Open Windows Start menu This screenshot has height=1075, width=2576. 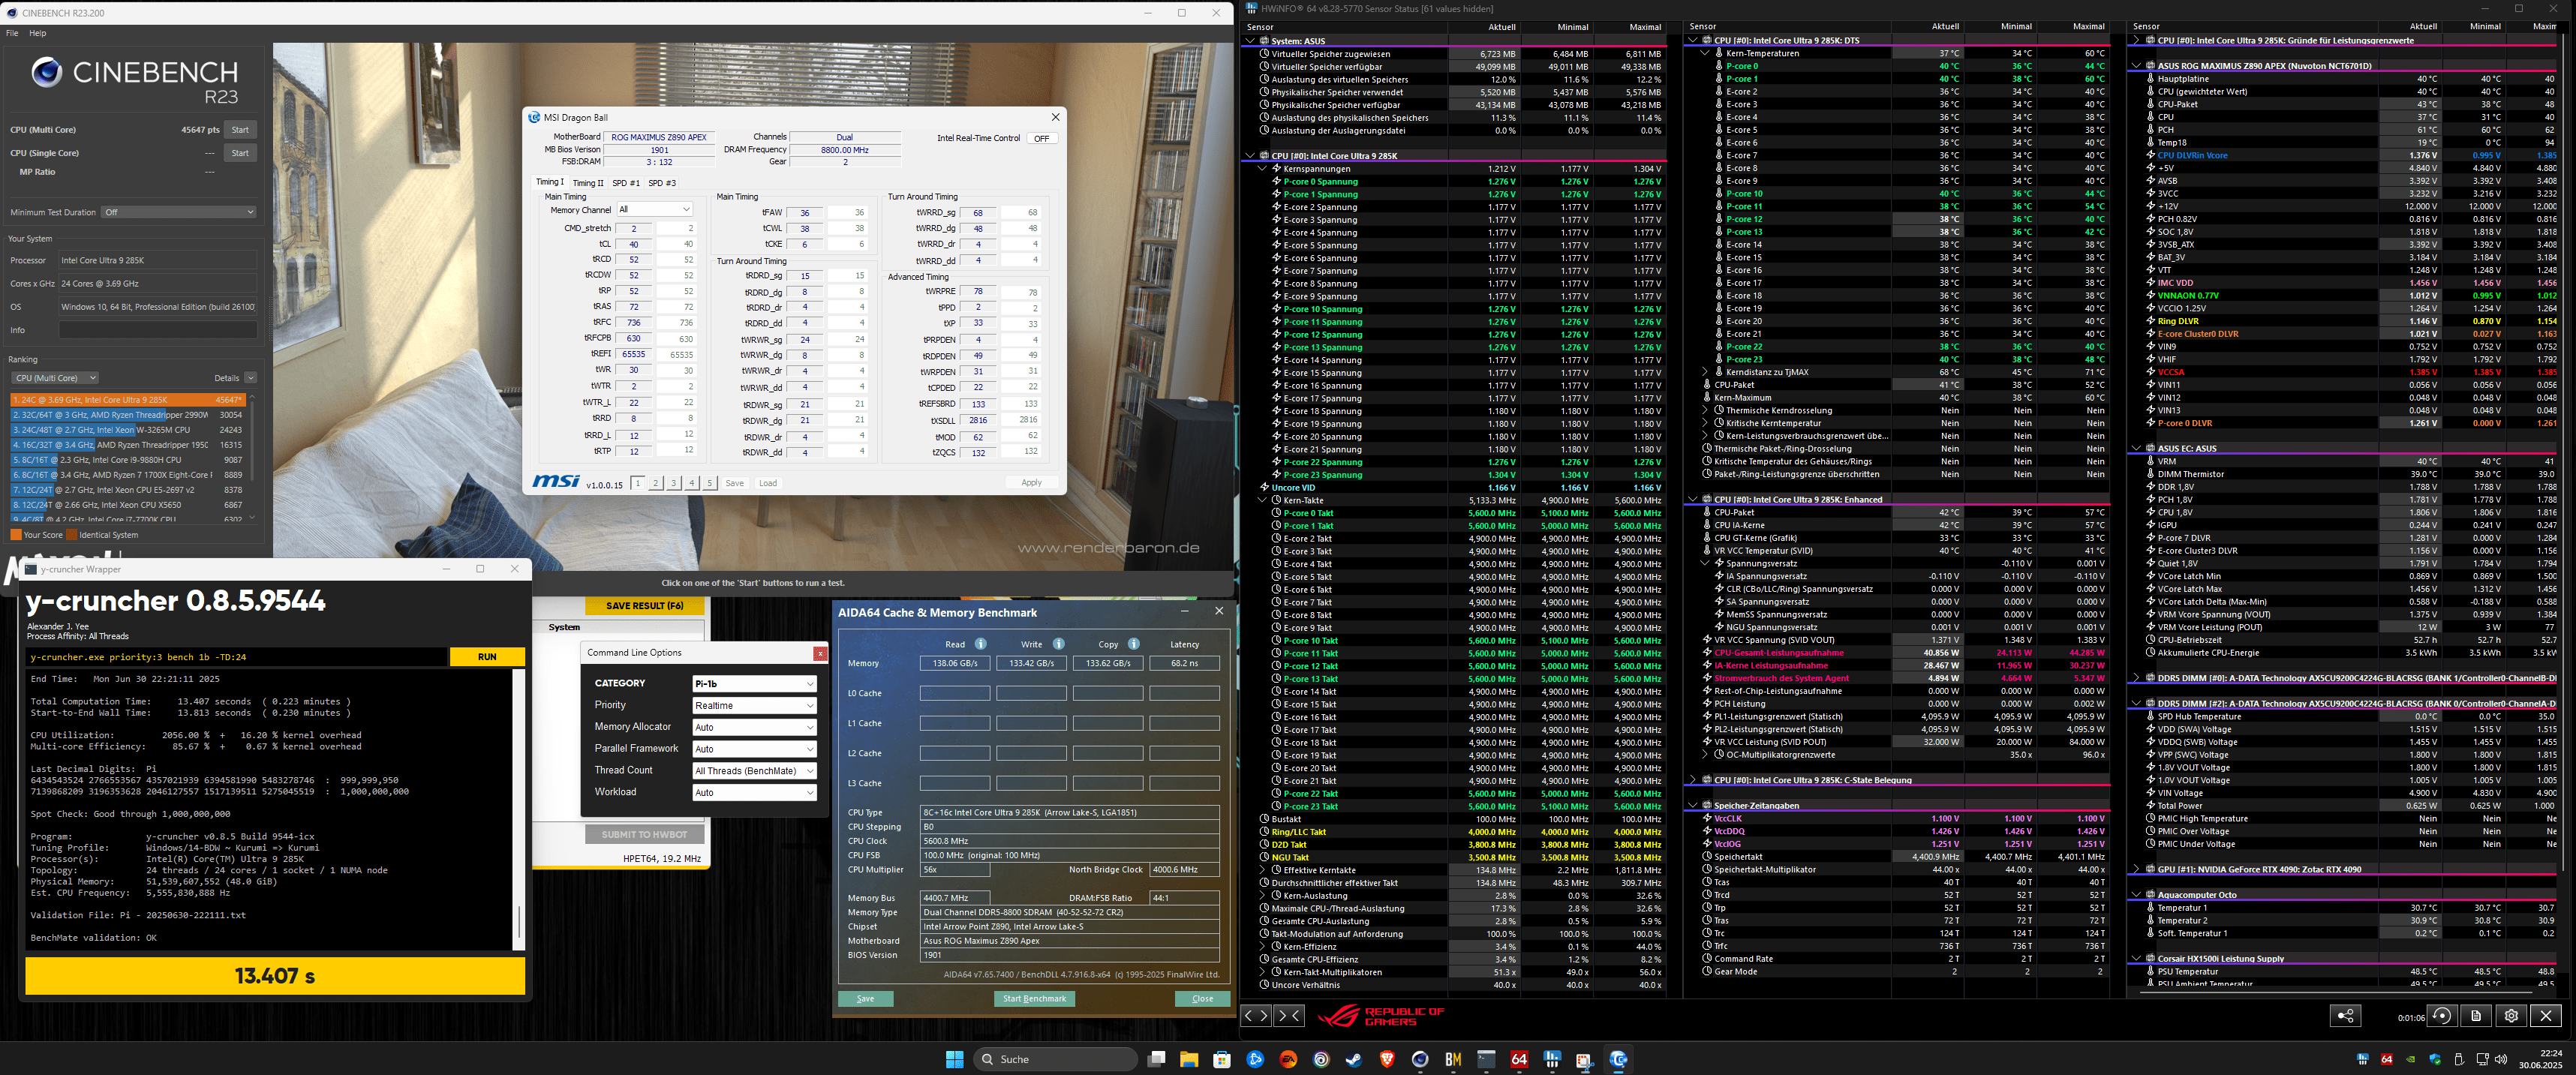(x=954, y=1059)
